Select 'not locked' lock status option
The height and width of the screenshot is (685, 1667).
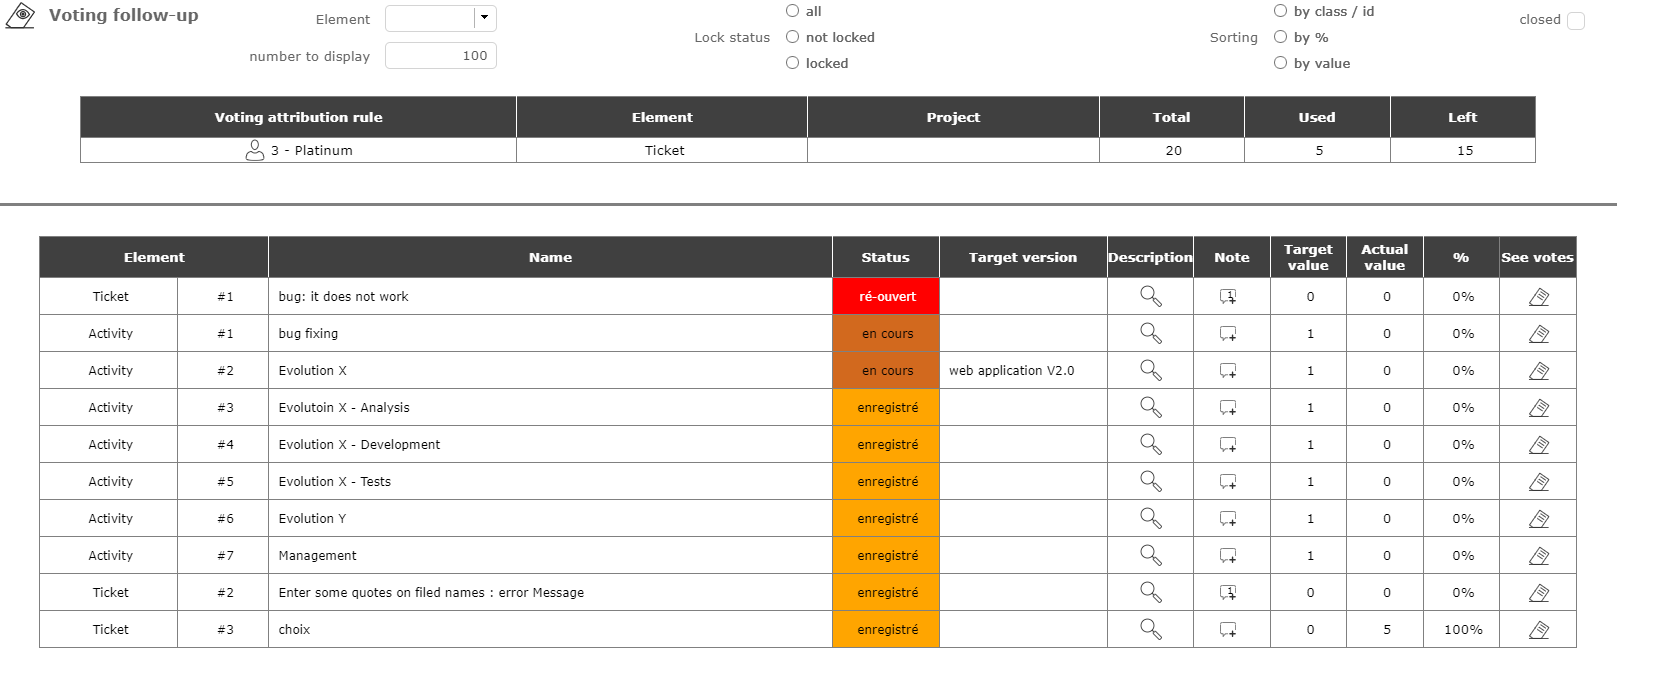793,37
